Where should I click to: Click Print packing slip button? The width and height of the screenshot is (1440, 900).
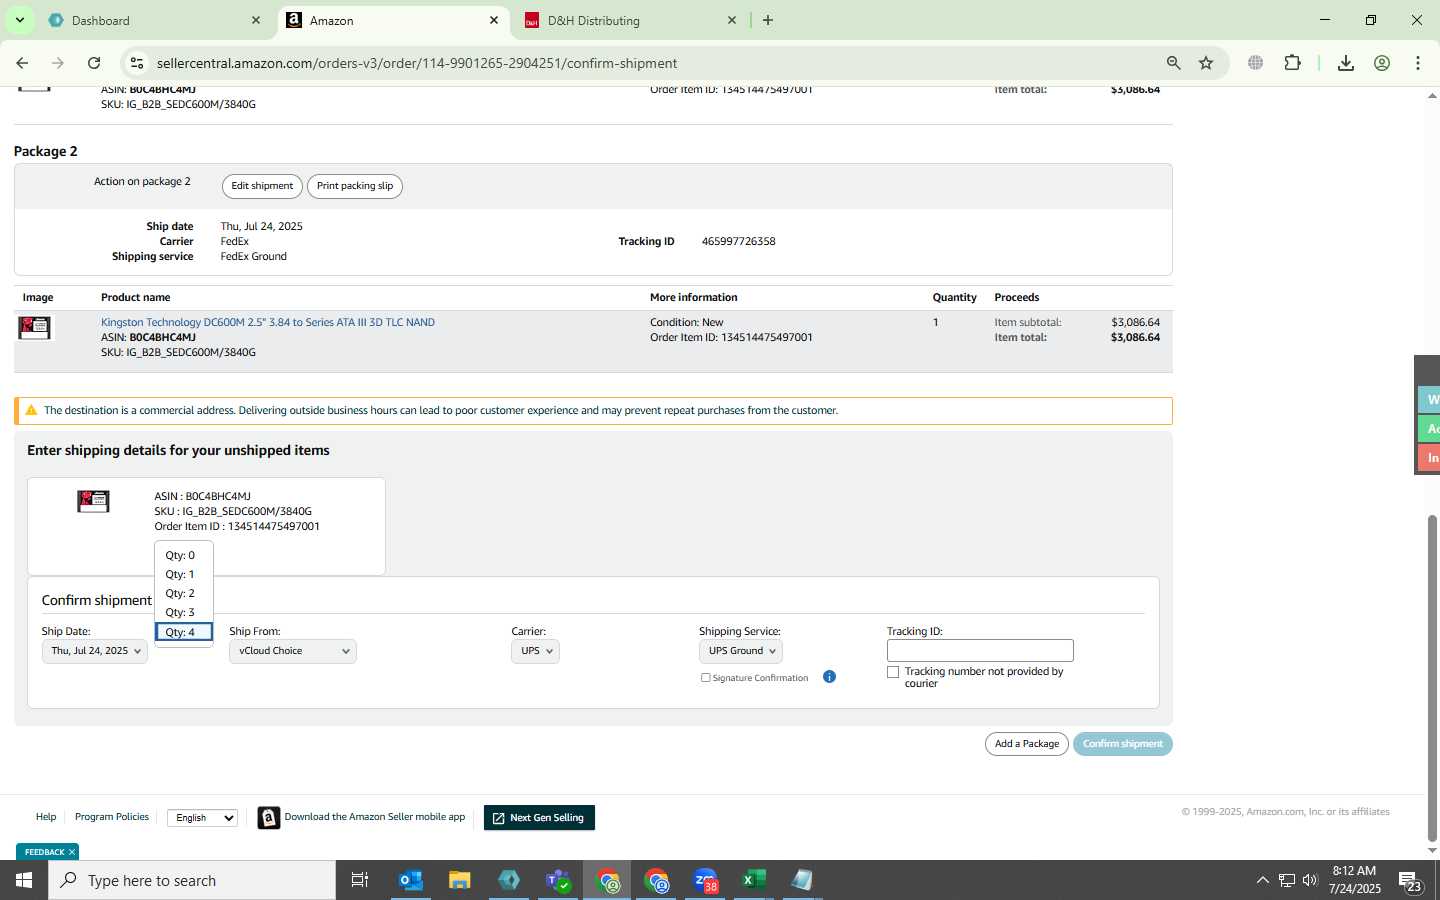tap(355, 186)
